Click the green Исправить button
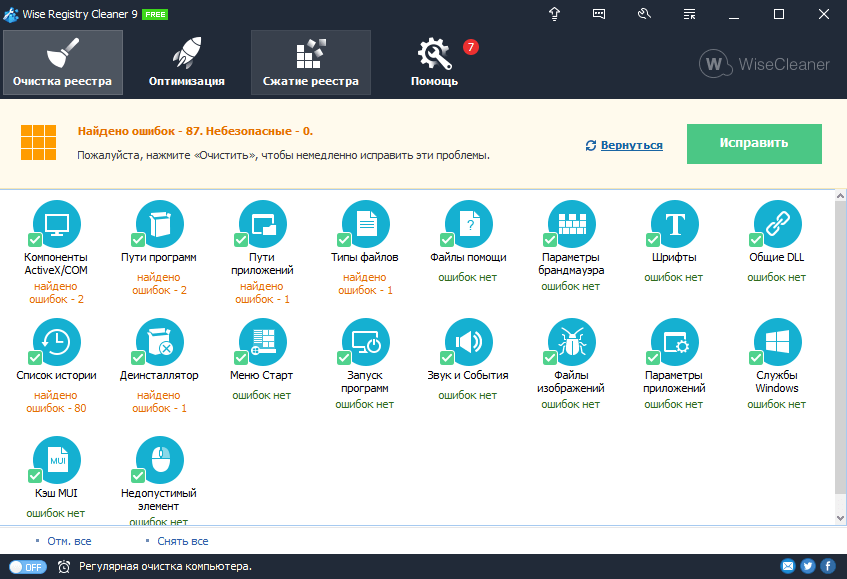Viewport: 847px width, 579px height. [x=754, y=144]
